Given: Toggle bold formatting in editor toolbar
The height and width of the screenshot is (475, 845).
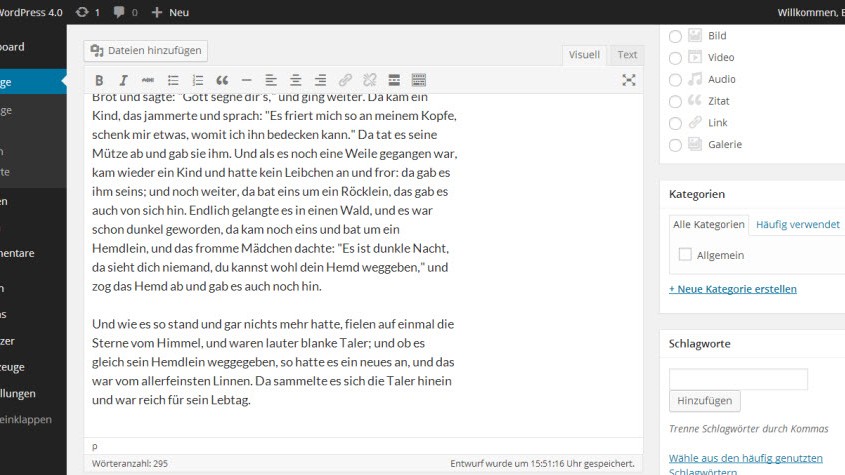Looking at the screenshot, I should click(99, 80).
